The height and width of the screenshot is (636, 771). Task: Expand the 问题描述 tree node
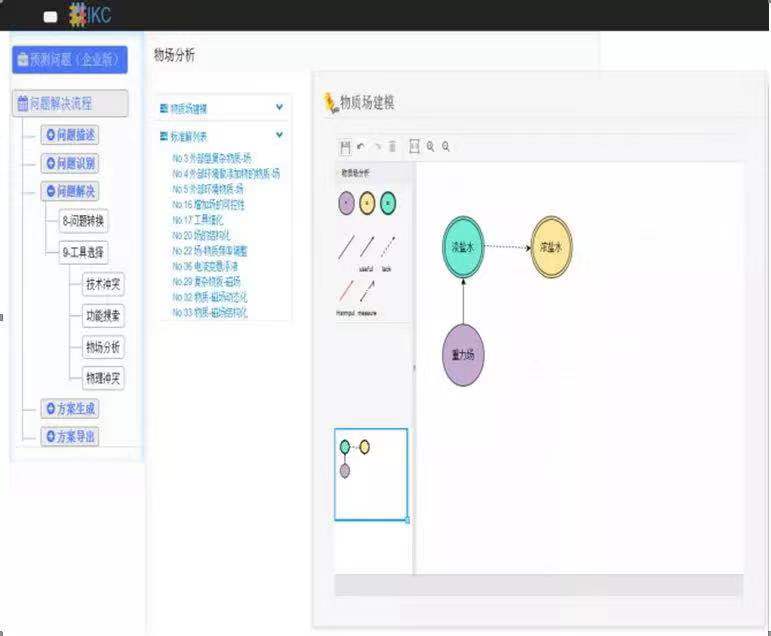[69, 135]
